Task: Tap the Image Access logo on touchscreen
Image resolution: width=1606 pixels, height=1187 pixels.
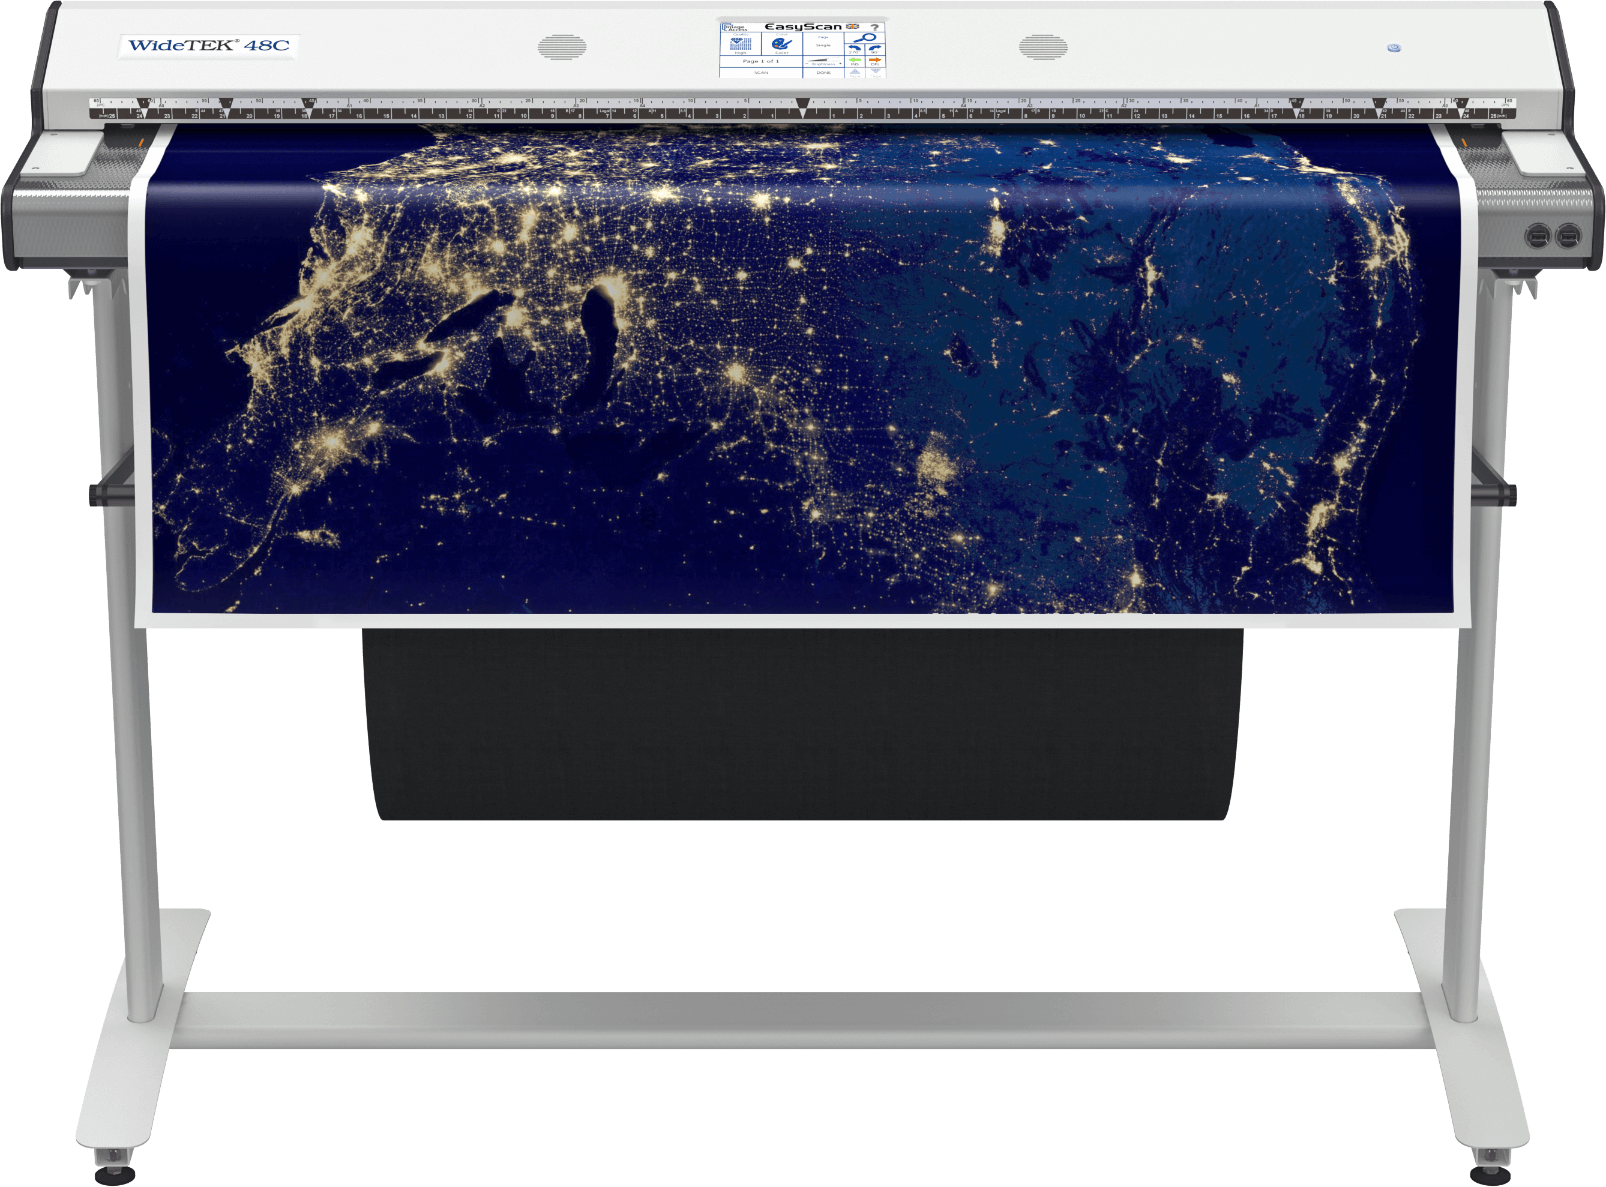Action: (x=734, y=27)
